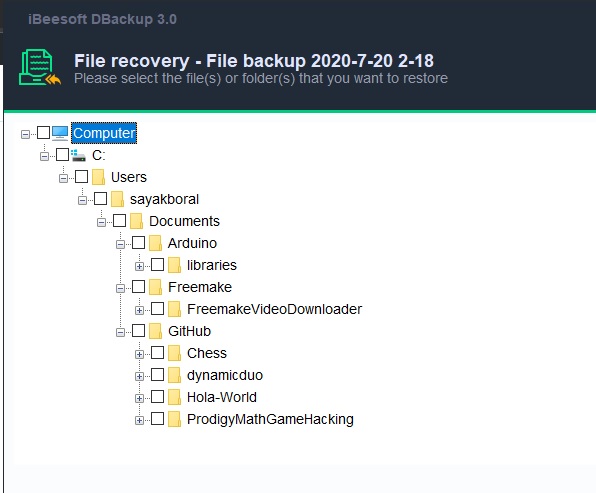Click the GitHub folder icon
Screen dimensions: 596x493
155,331
